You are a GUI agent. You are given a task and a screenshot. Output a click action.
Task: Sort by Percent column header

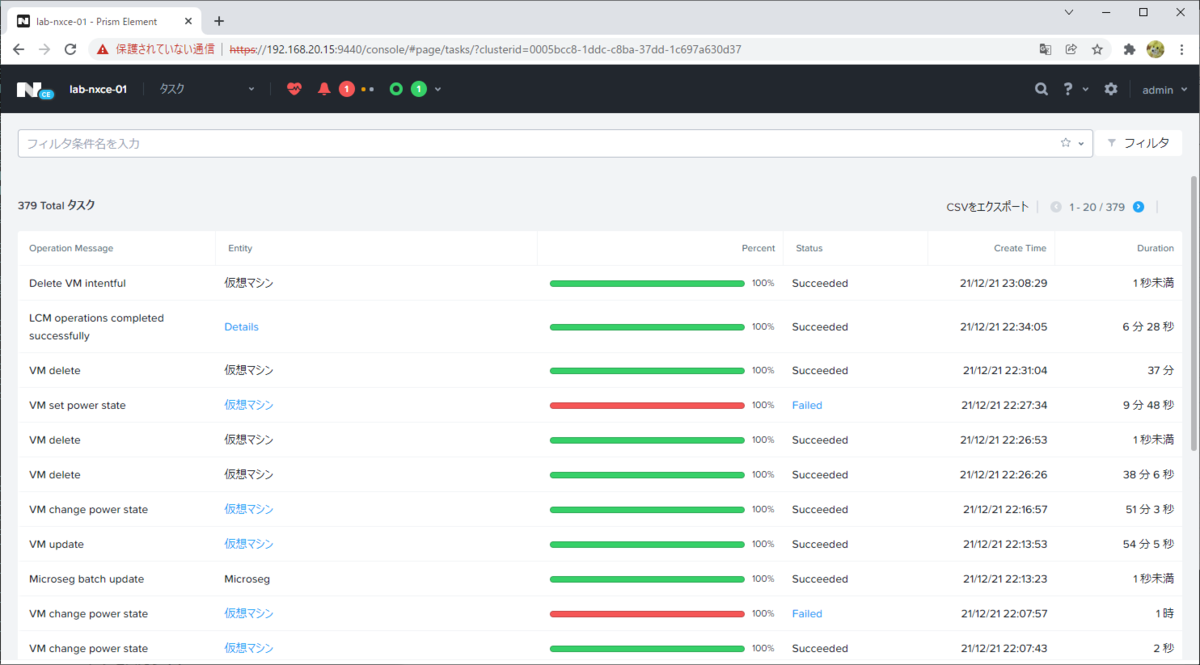pos(758,248)
